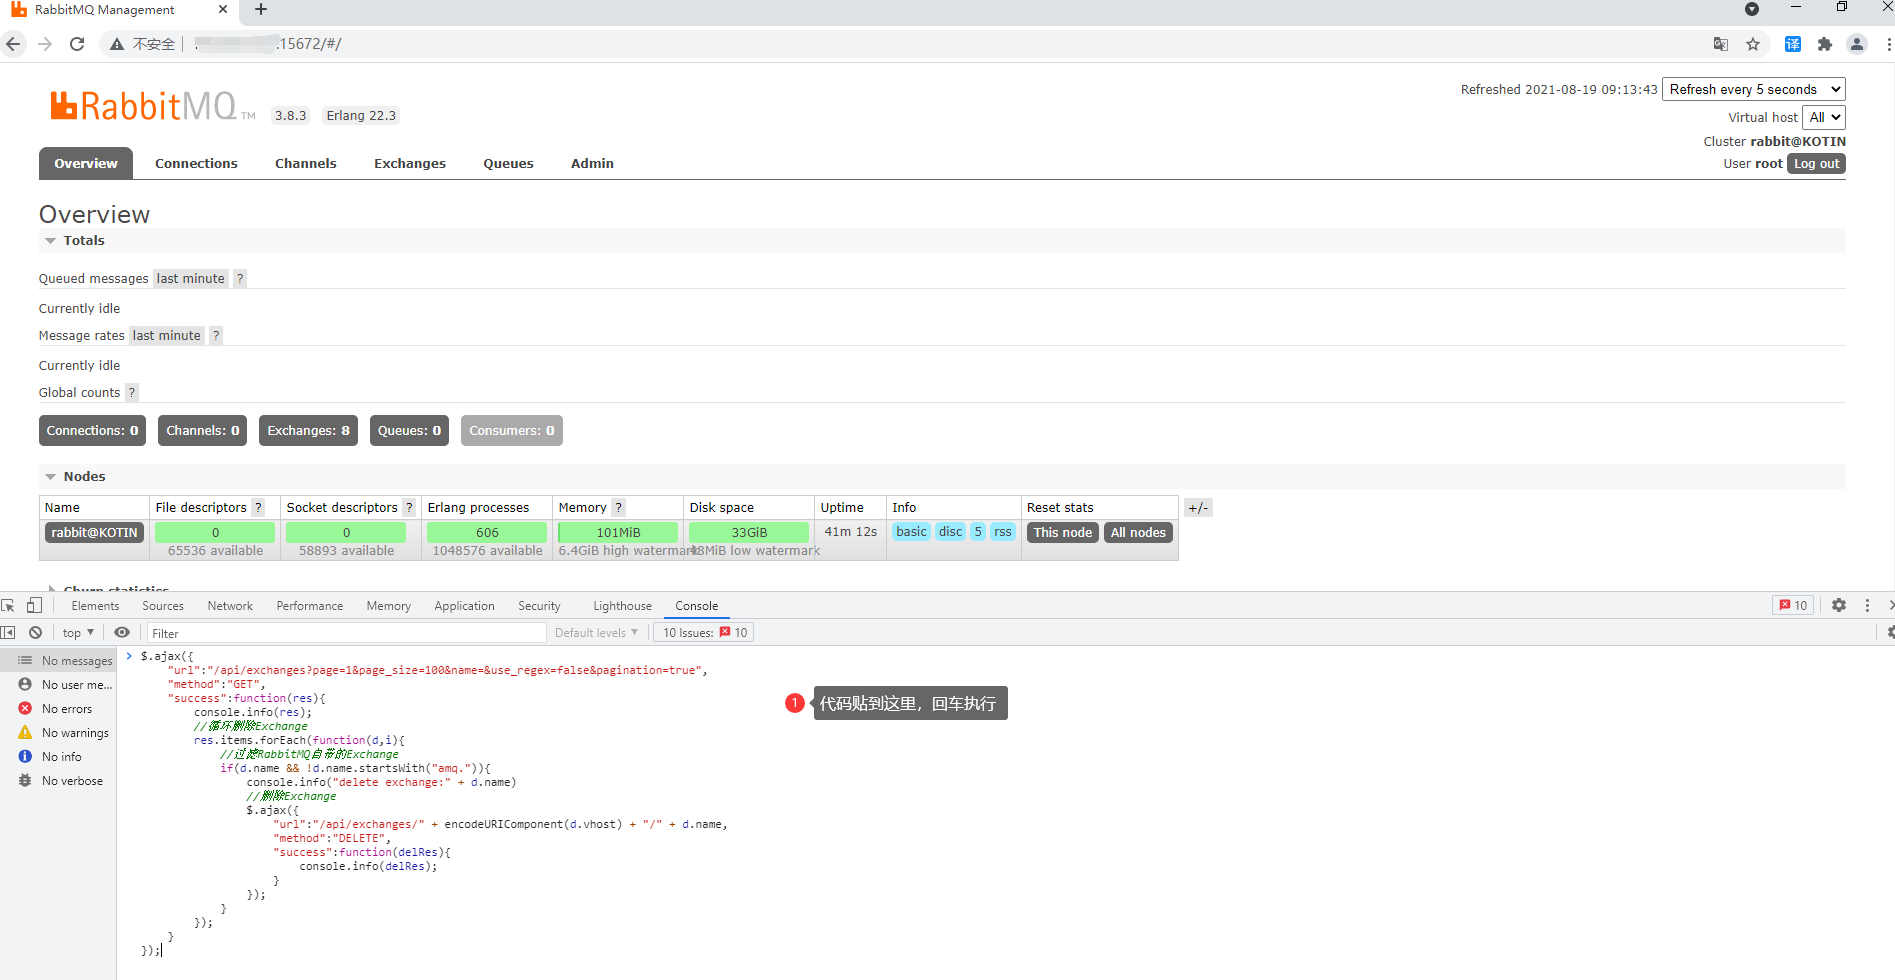Image resolution: width=1895 pixels, height=980 pixels.
Task: Click the Exchanges: 8 count button
Action: tap(308, 431)
